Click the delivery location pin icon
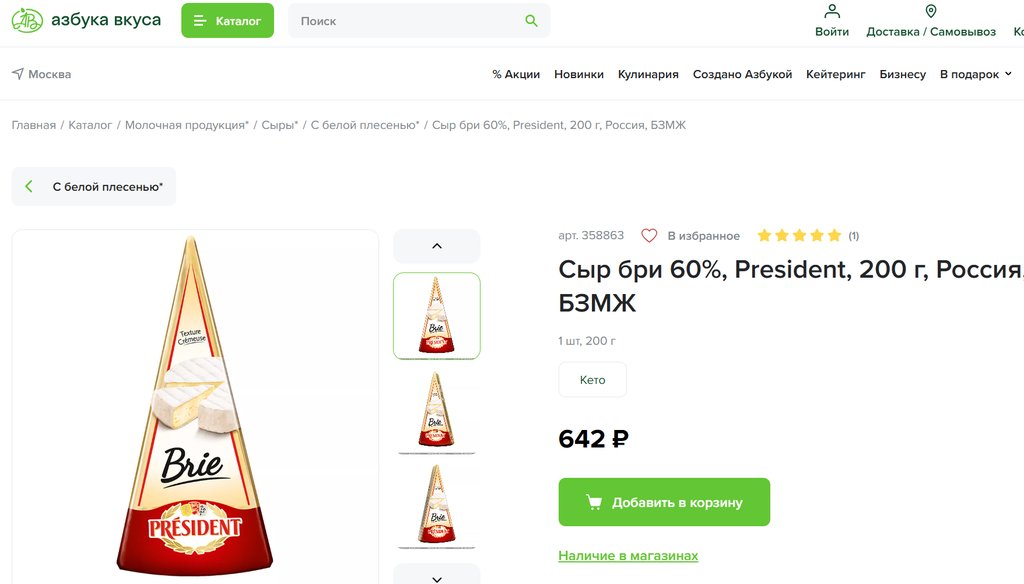Image resolution: width=1024 pixels, height=584 pixels. tap(931, 12)
